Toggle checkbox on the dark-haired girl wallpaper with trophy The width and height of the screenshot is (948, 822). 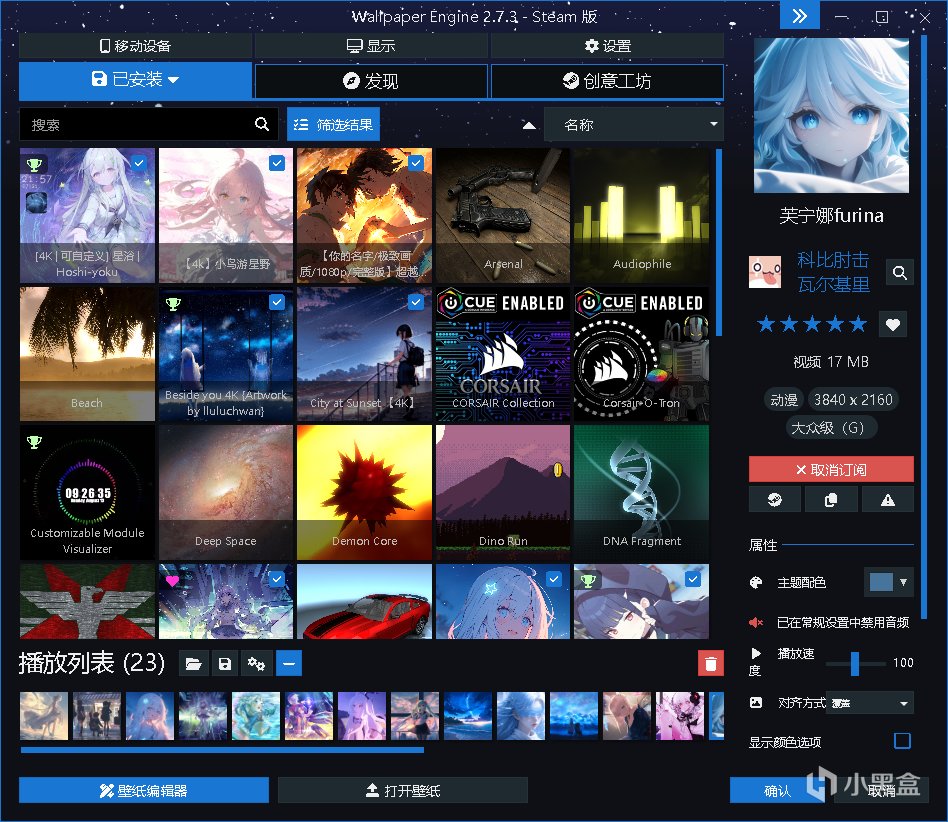(x=693, y=579)
